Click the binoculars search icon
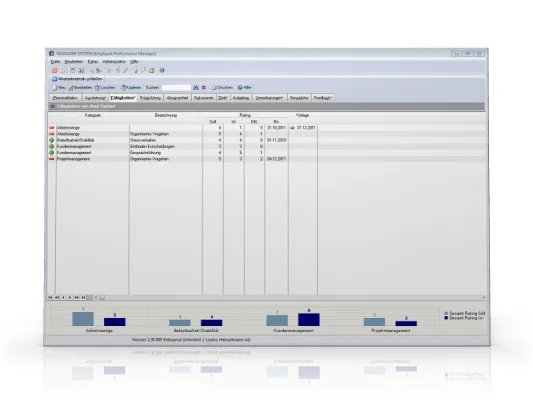The width and height of the screenshot is (533, 400). [196, 88]
